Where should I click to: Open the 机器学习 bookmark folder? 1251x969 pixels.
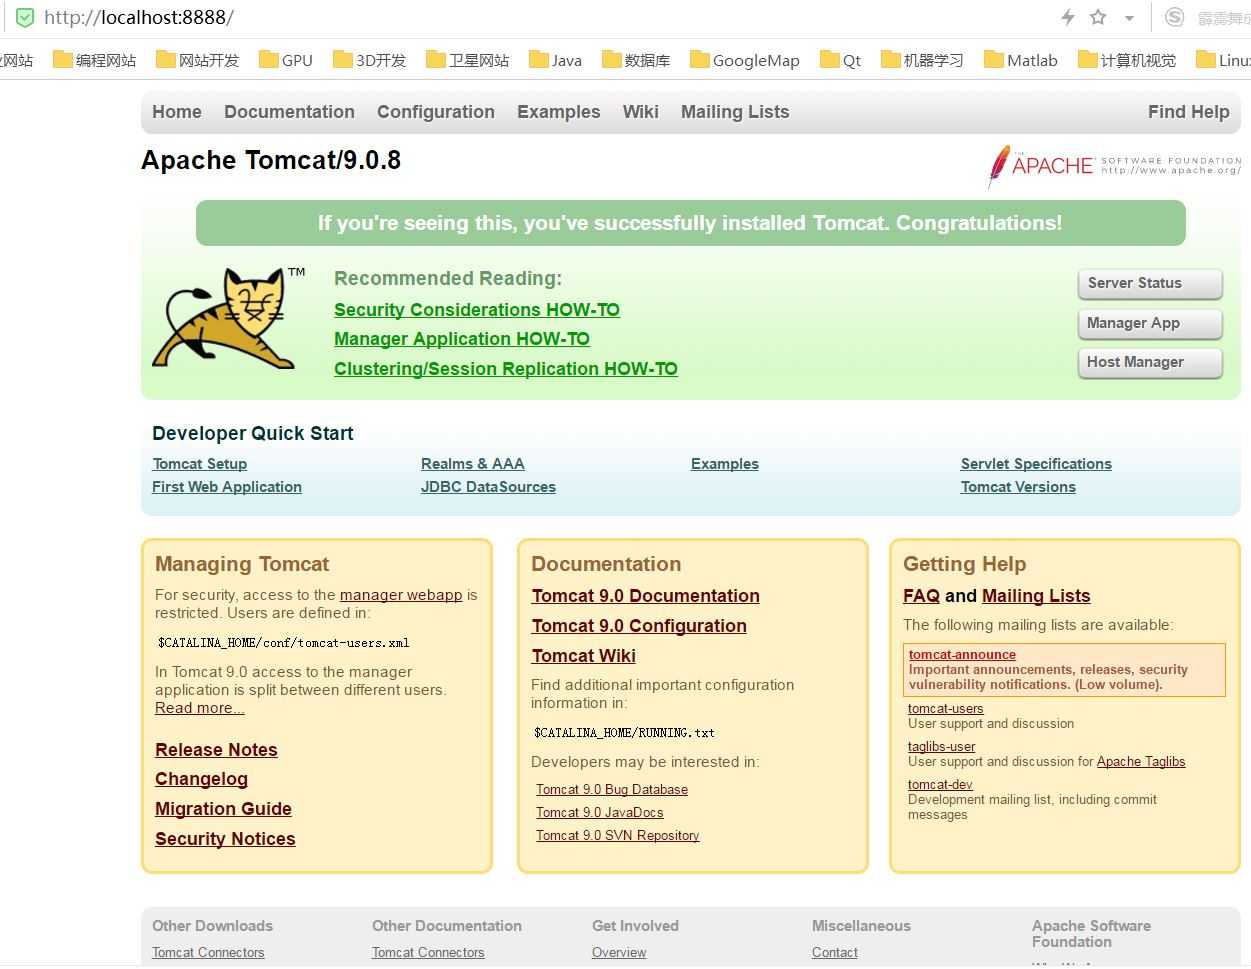[x=922, y=60]
